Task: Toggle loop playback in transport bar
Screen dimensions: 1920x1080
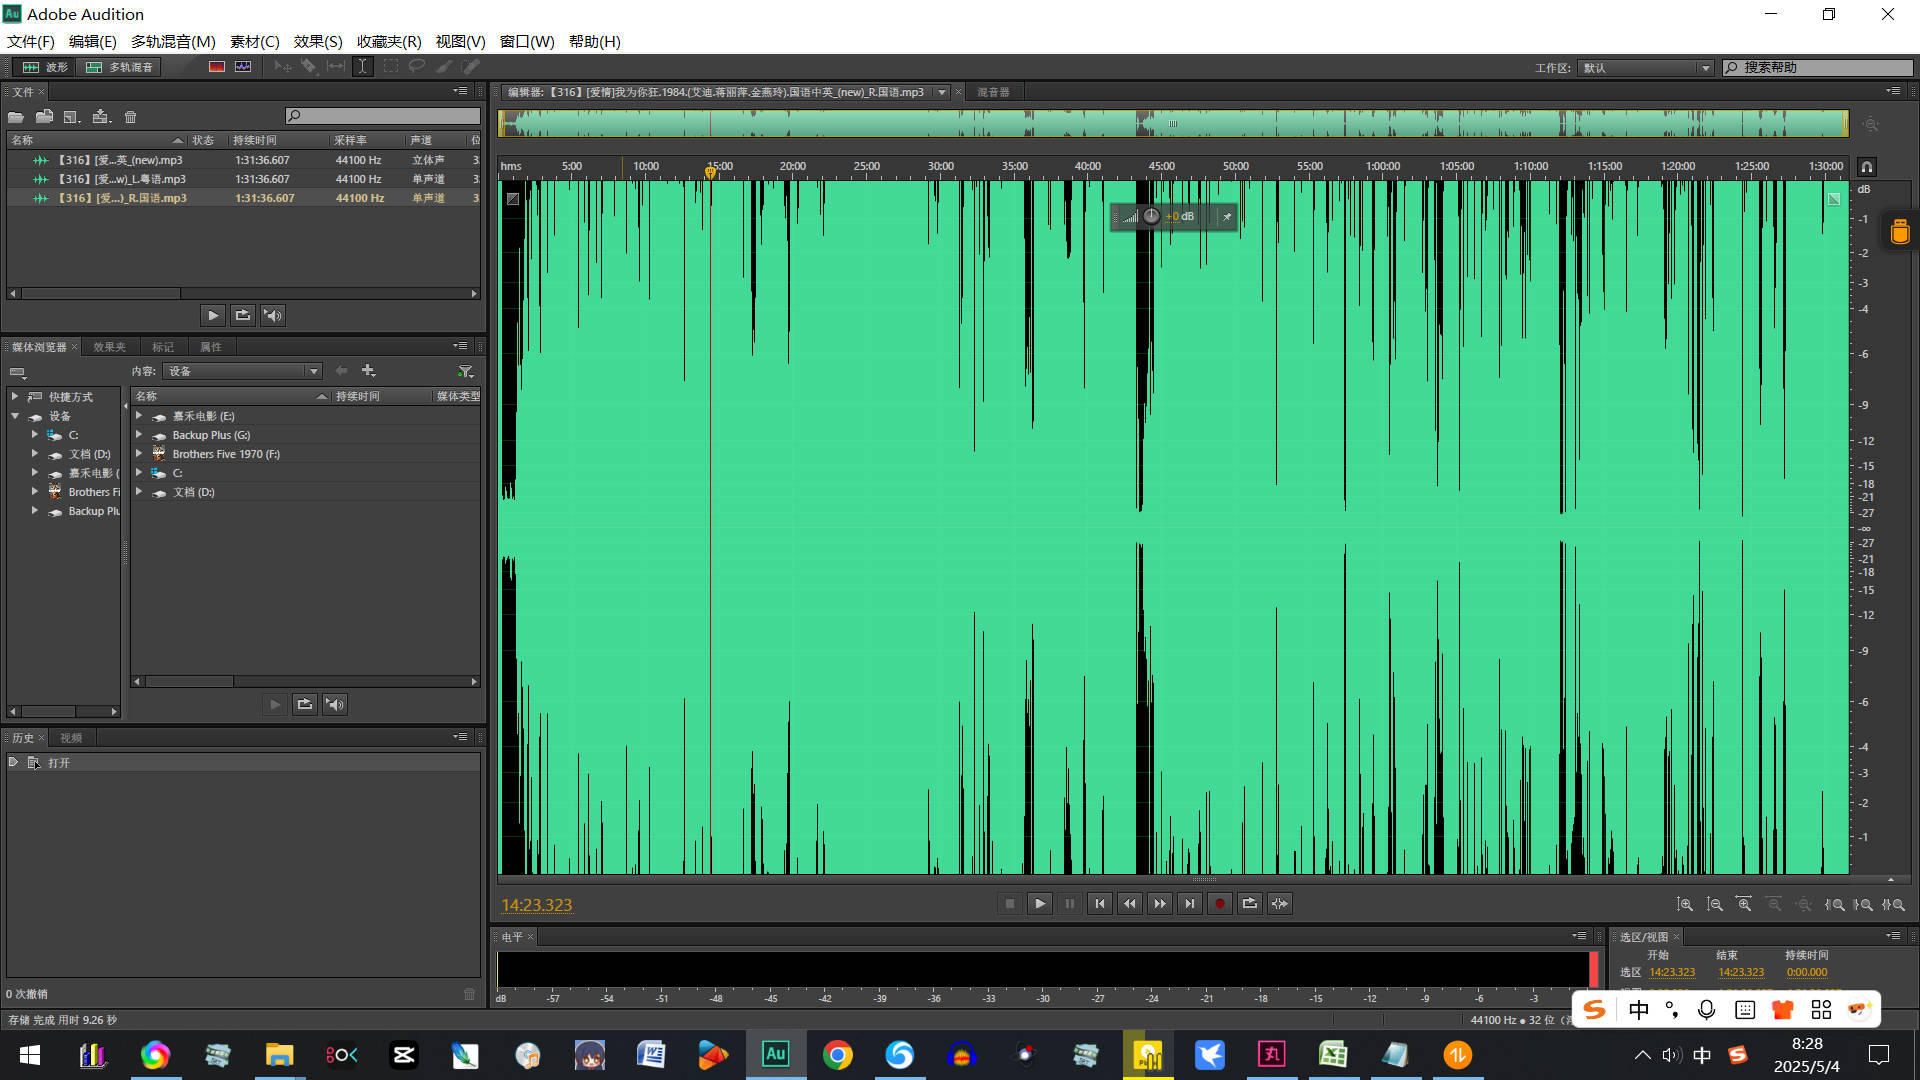Action: click(x=1249, y=904)
